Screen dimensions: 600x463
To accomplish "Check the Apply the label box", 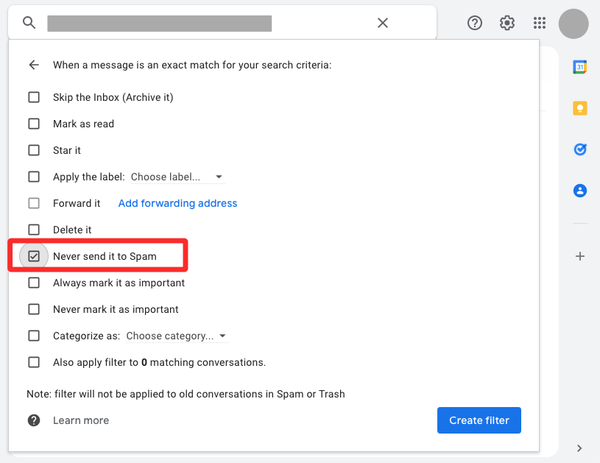I will tap(34, 176).
